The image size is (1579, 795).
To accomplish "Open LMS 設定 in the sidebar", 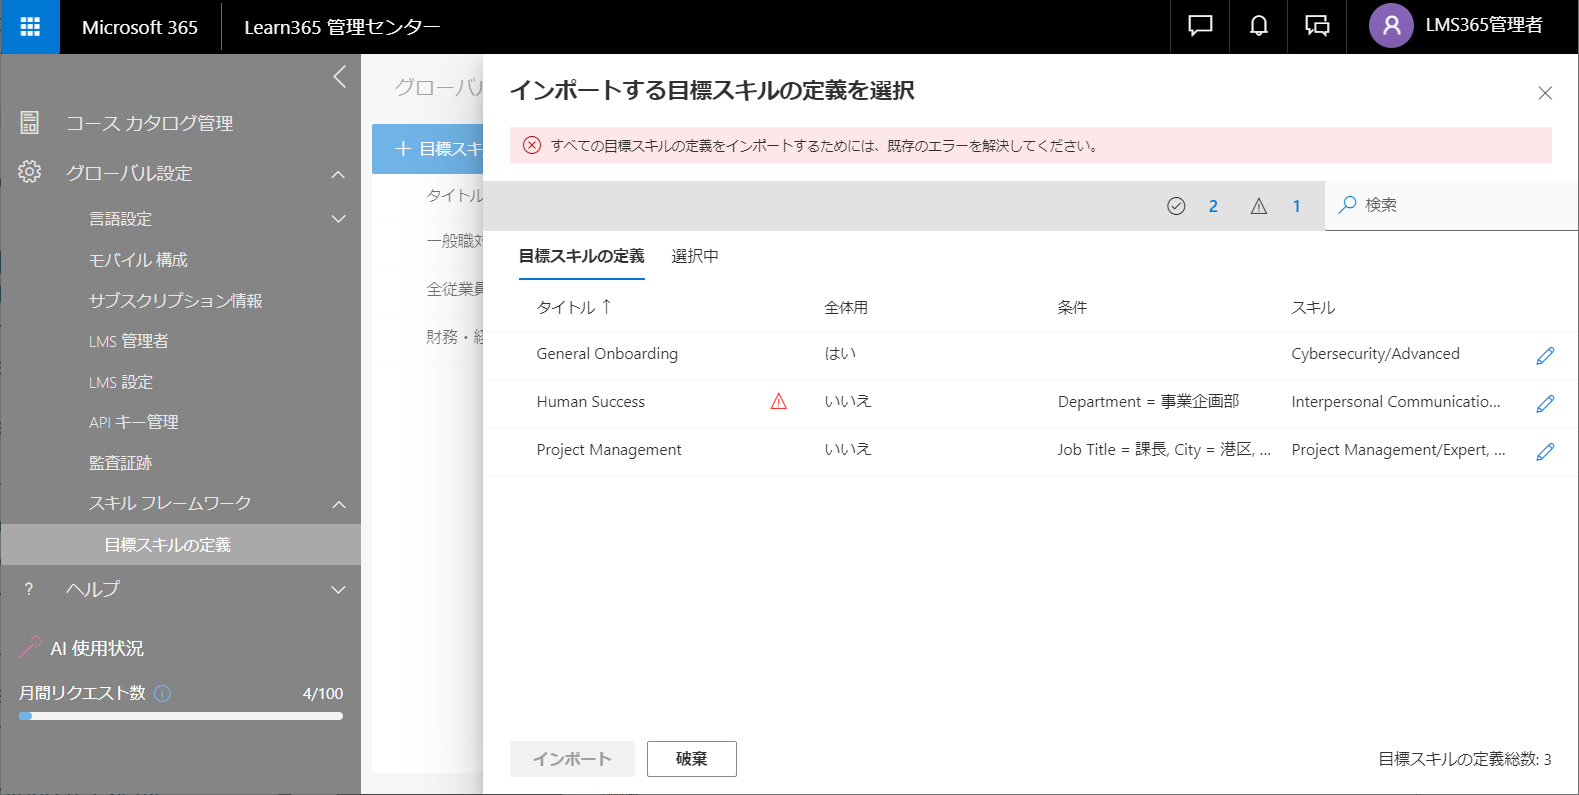I will coord(120,382).
